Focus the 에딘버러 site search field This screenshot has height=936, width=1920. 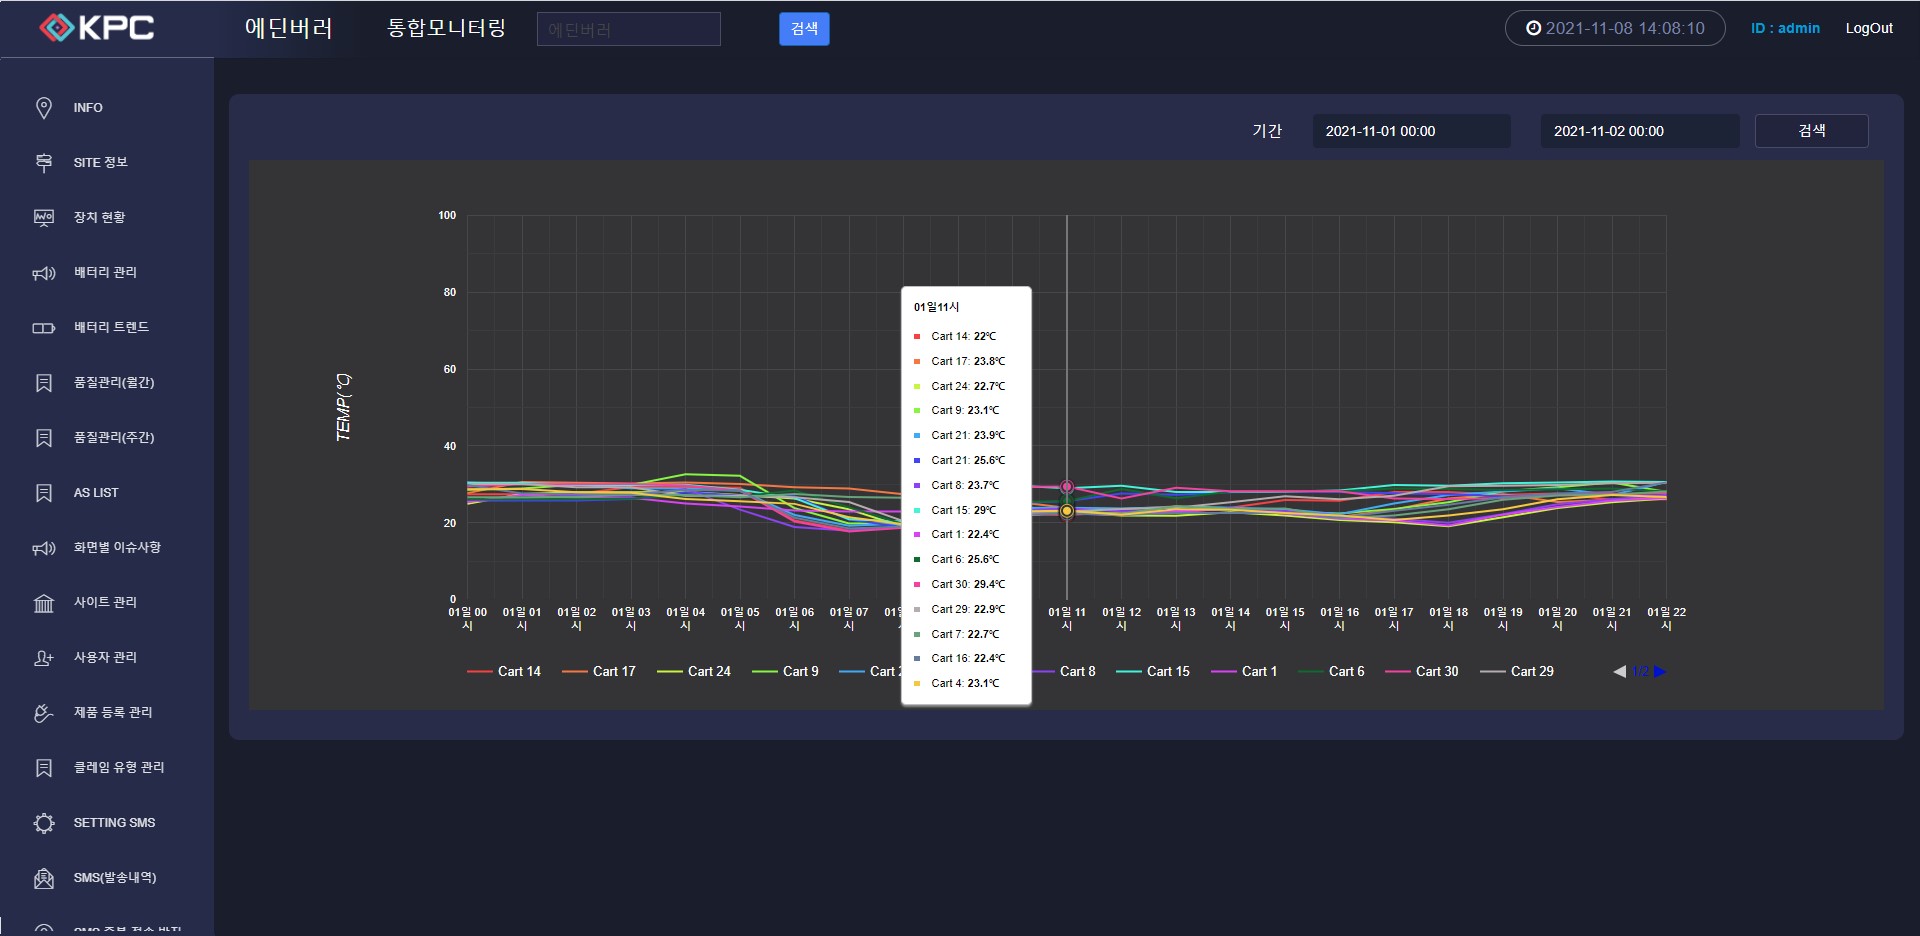click(628, 29)
